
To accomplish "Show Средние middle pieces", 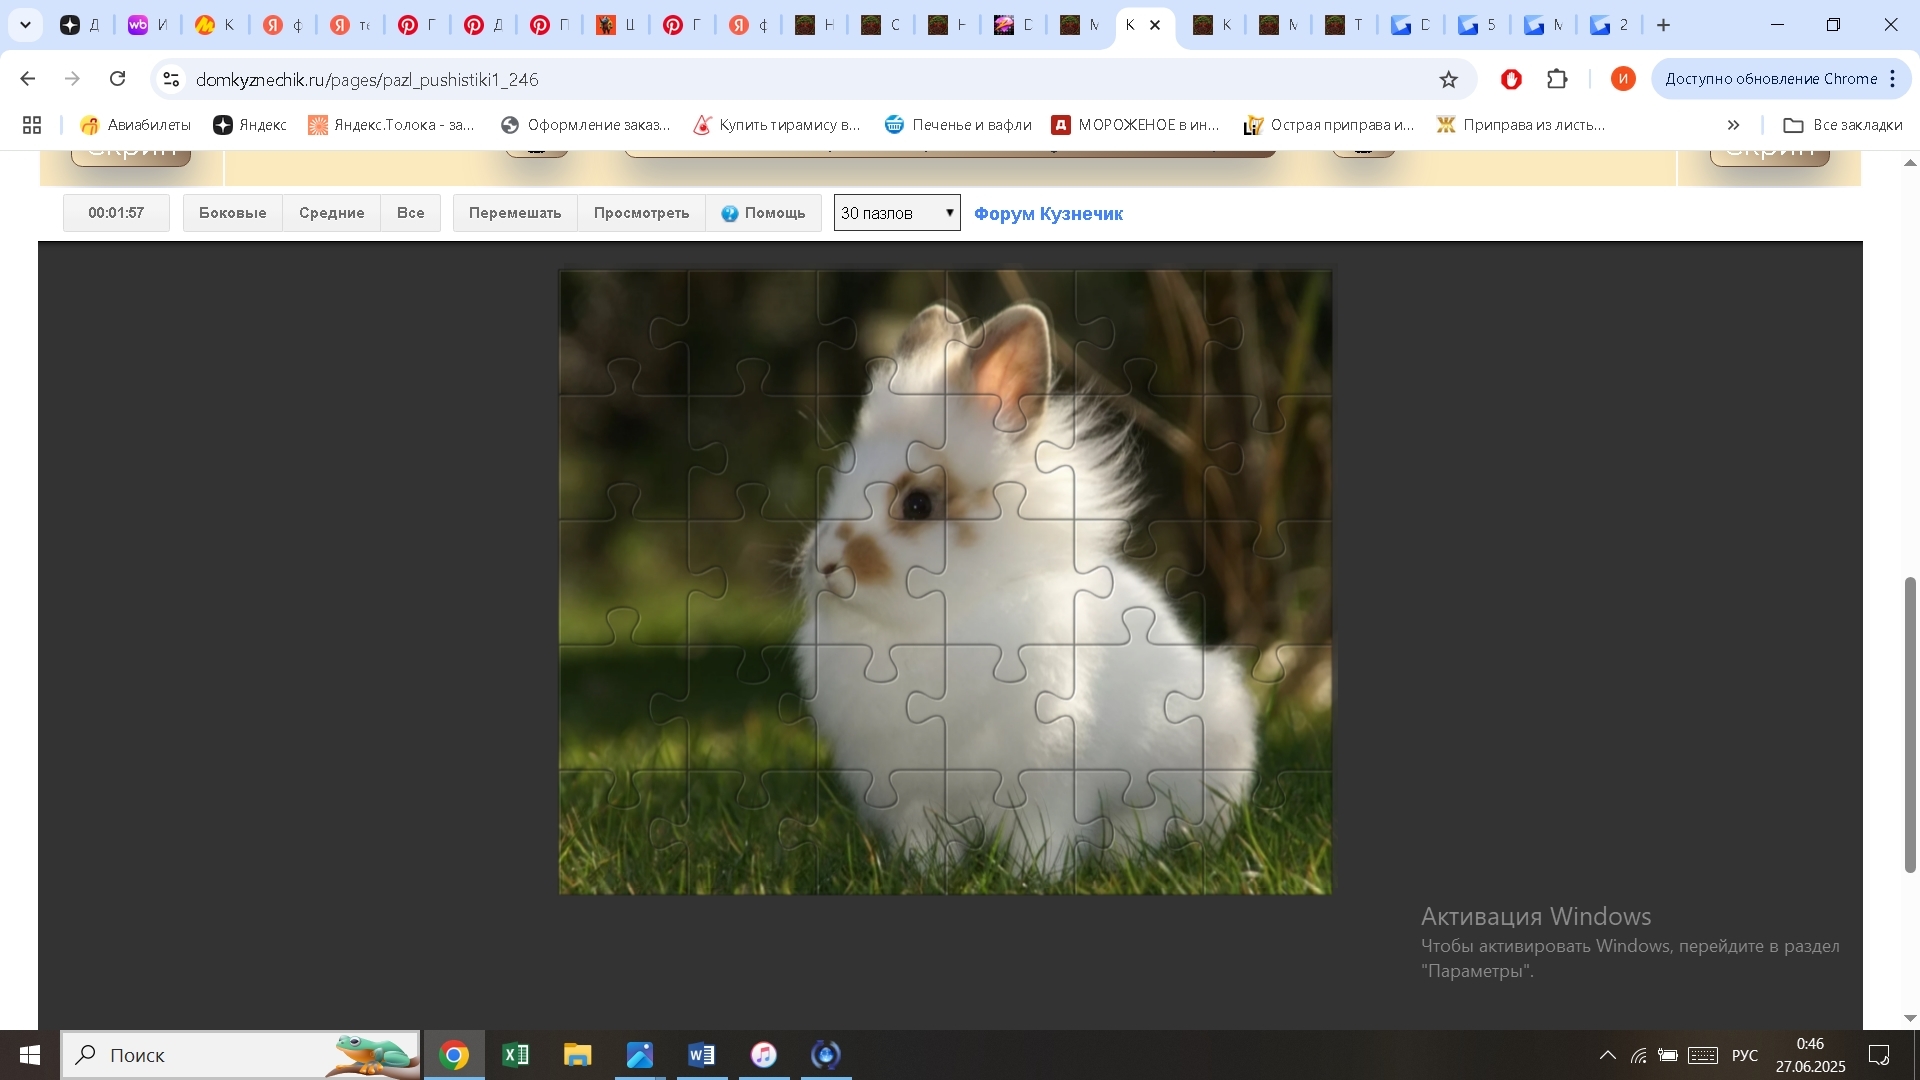I will pyautogui.click(x=332, y=213).
